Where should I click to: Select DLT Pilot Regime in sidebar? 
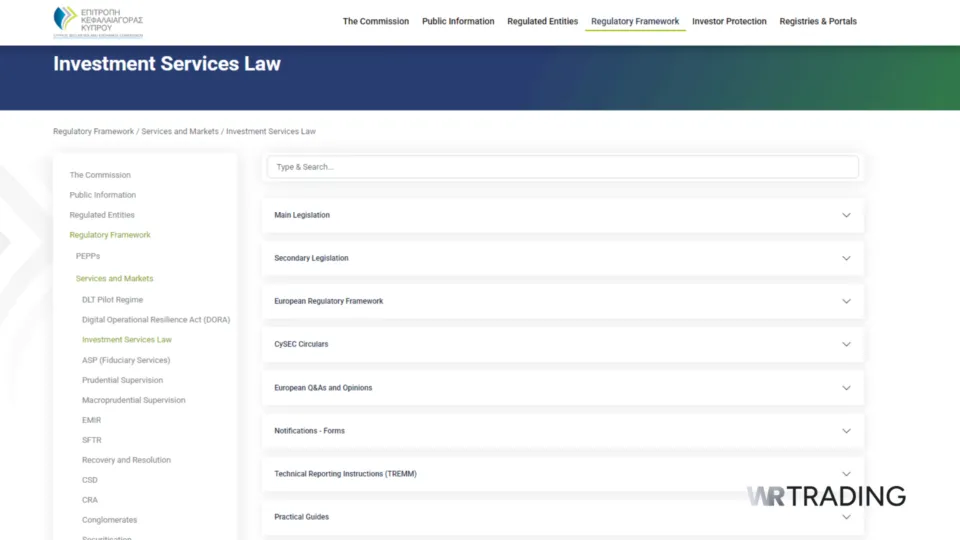[112, 300]
